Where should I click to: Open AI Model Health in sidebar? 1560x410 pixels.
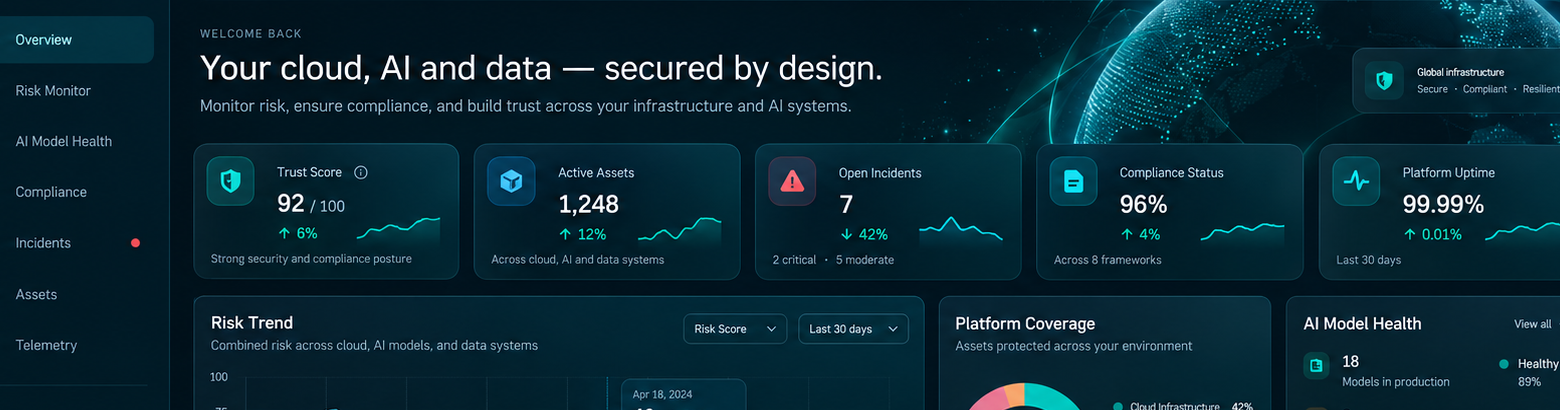(63, 142)
